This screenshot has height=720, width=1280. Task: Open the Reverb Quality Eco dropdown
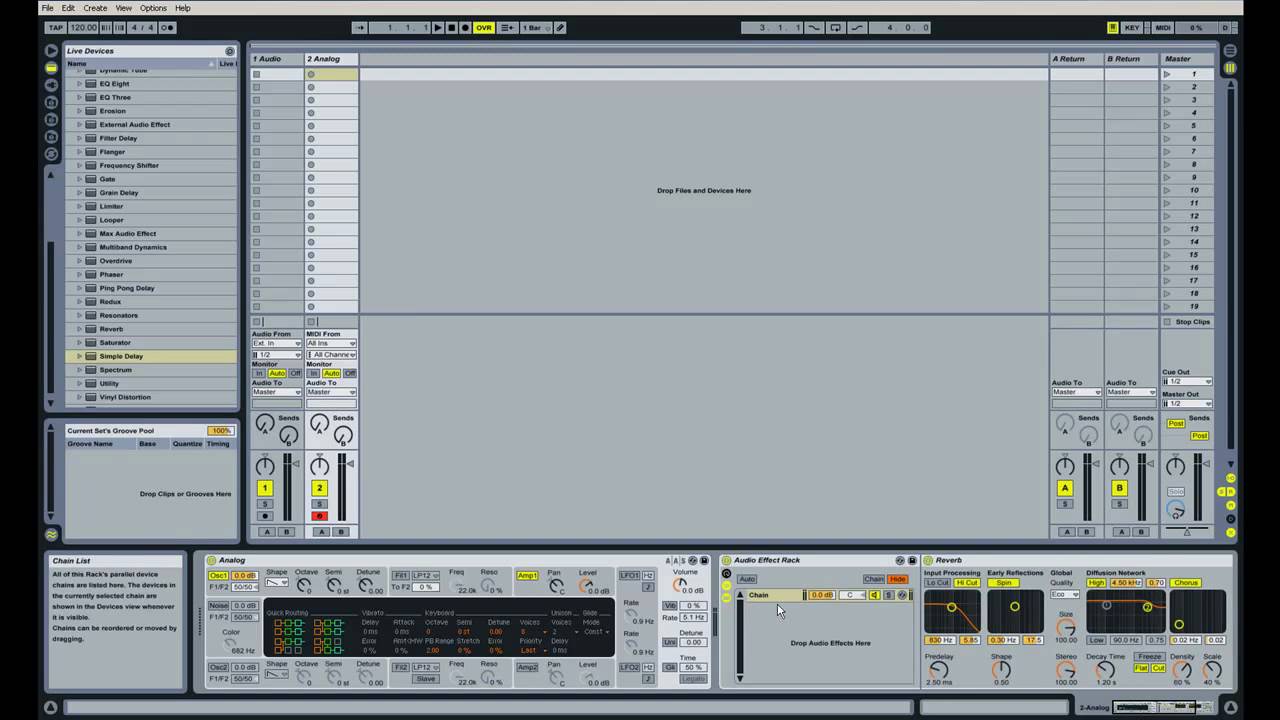coord(1065,595)
